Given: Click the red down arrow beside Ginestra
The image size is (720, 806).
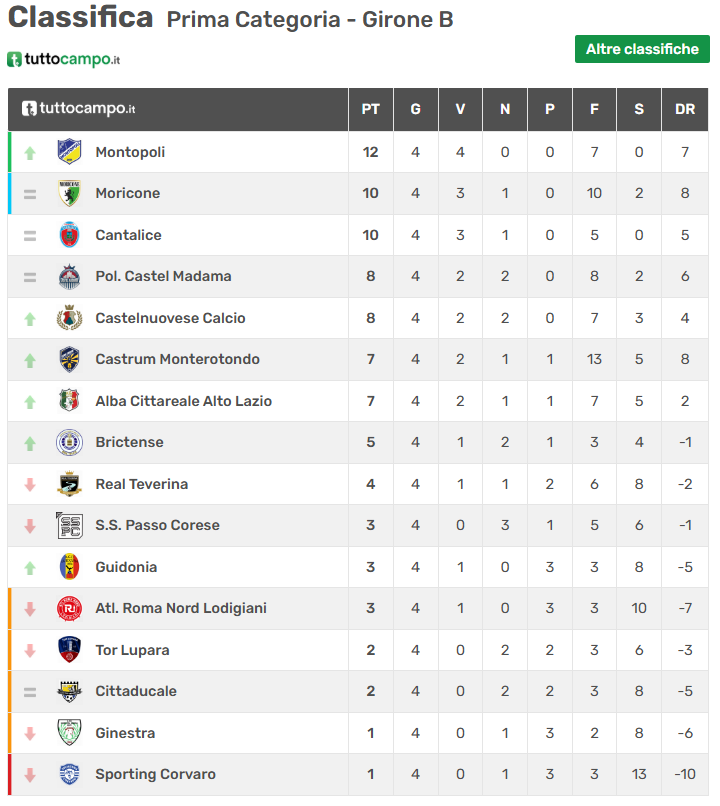Looking at the screenshot, I should pos(30,733).
